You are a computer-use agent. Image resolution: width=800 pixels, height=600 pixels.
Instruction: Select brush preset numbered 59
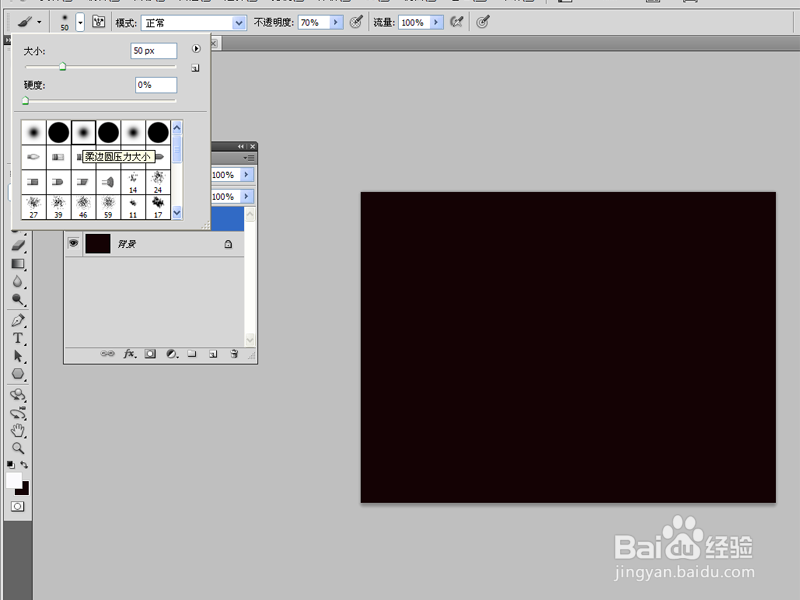[108, 207]
